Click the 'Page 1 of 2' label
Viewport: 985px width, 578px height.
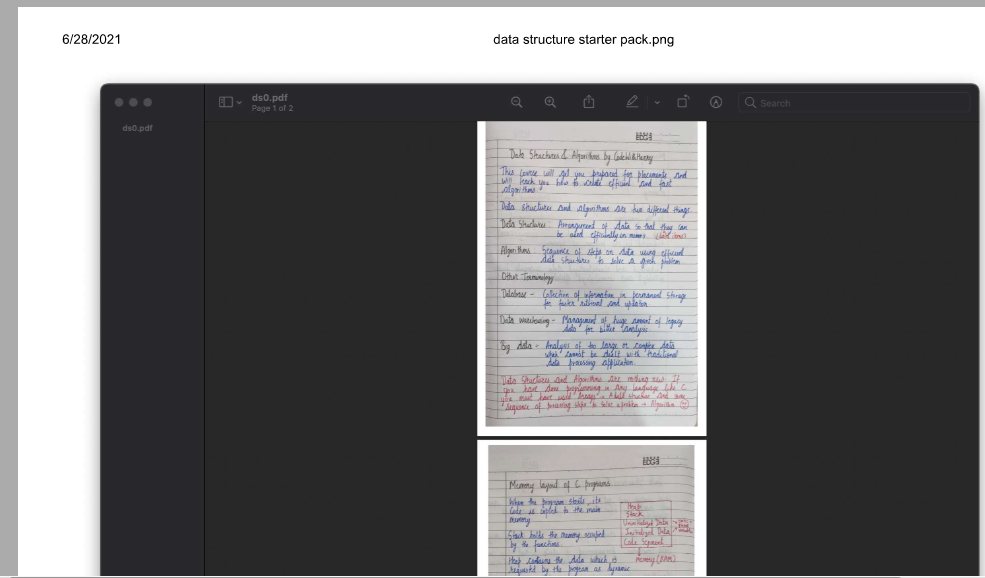tap(272, 108)
